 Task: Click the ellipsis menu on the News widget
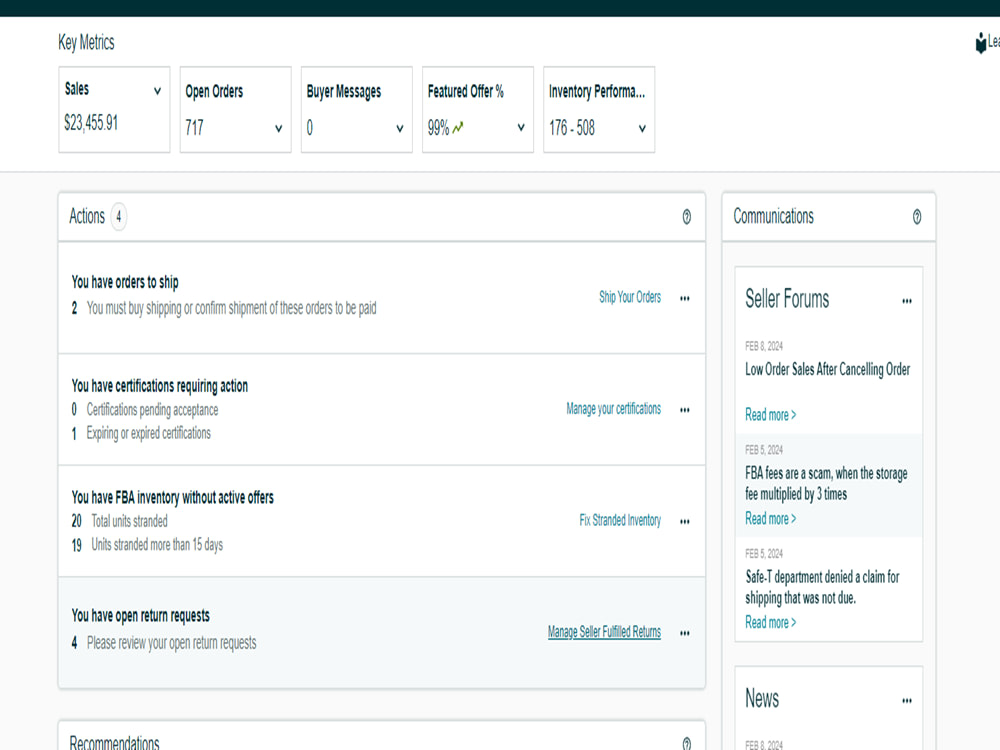tap(906, 699)
